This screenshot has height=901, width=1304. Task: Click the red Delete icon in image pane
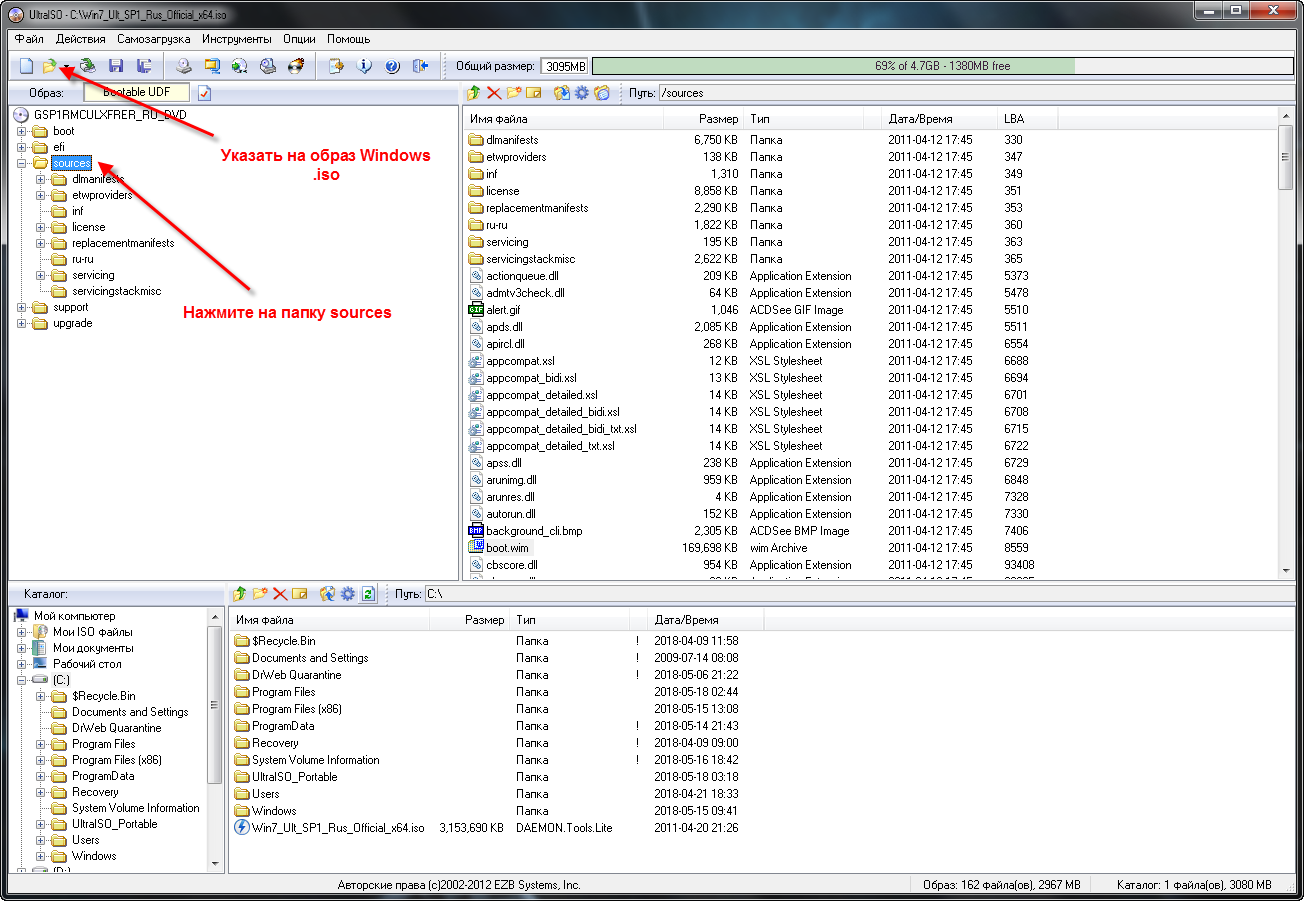tap(494, 93)
